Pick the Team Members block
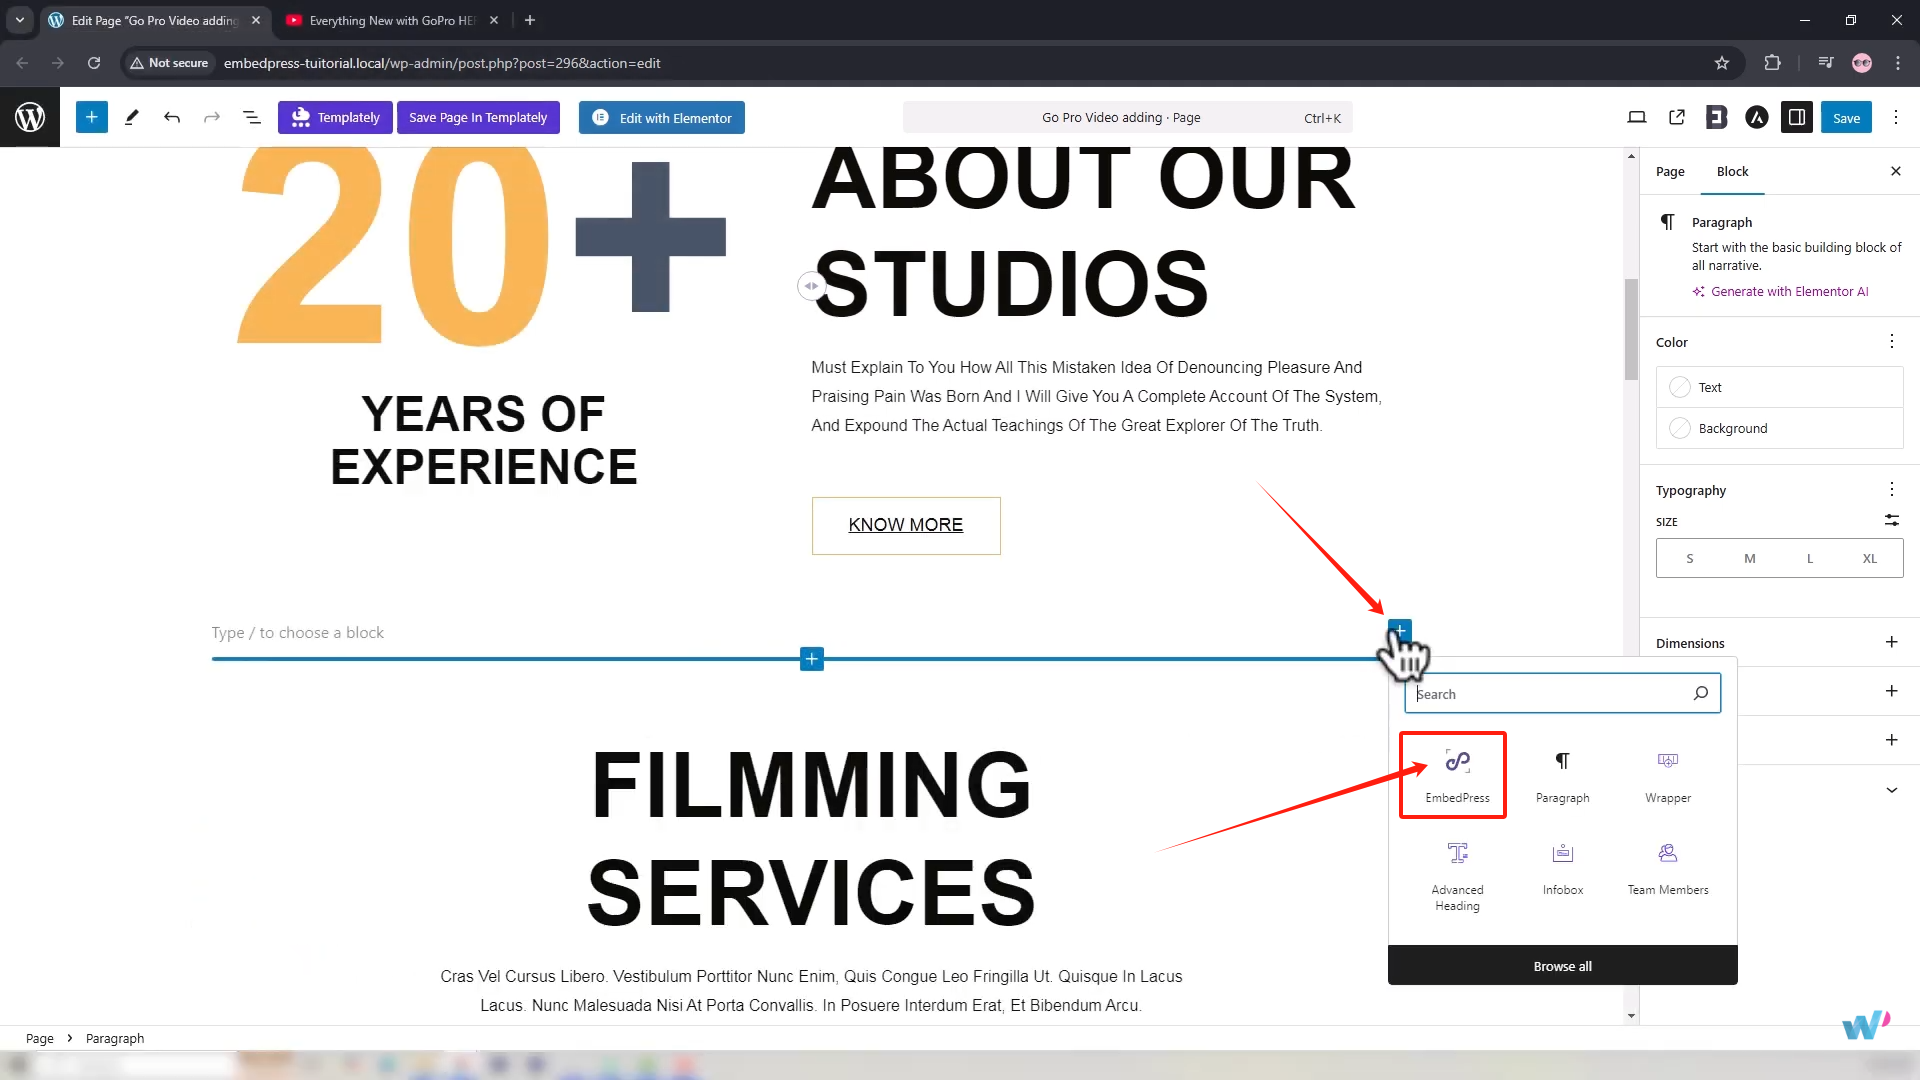Image resolution: width=1920 pixels, height=1080 pixels. 1667,866
